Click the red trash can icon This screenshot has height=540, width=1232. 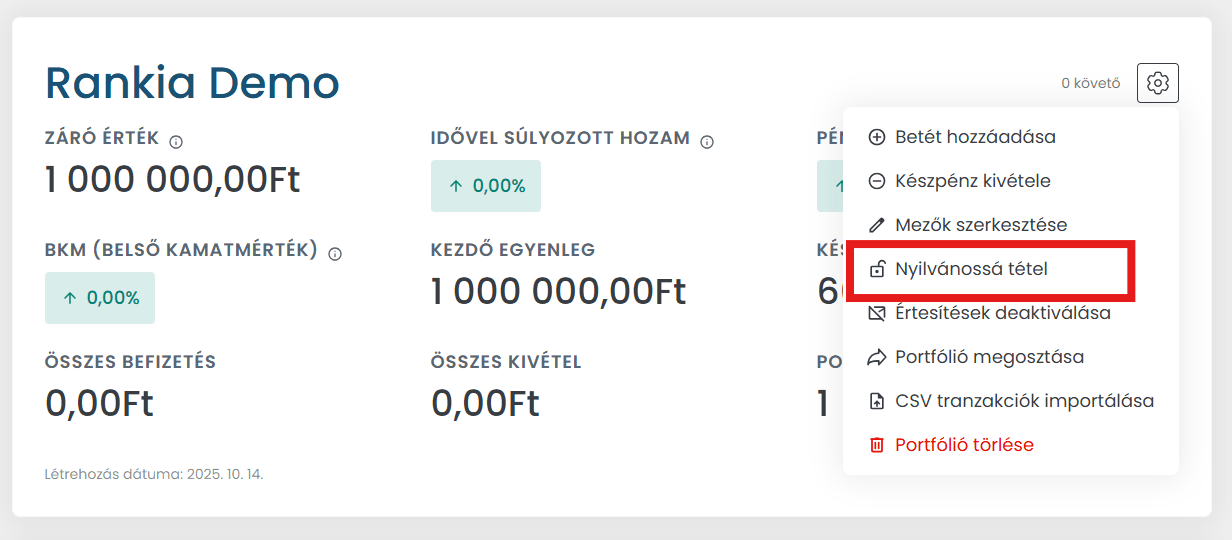coord(877,445)
